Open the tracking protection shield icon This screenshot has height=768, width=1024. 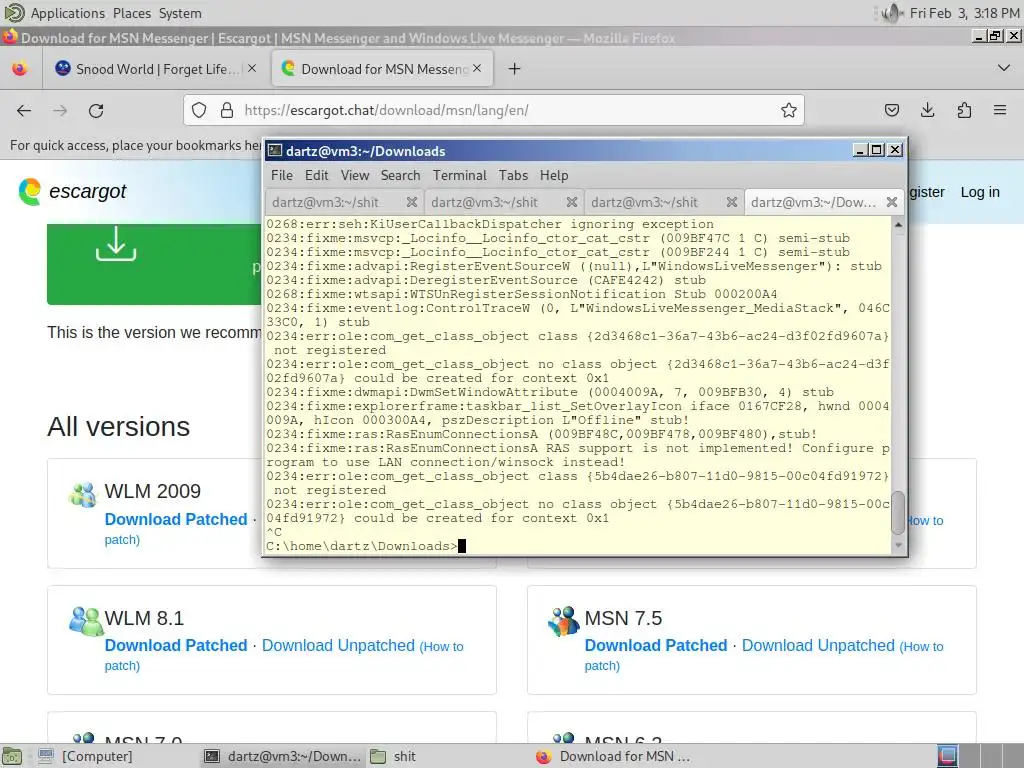(199, 110)
